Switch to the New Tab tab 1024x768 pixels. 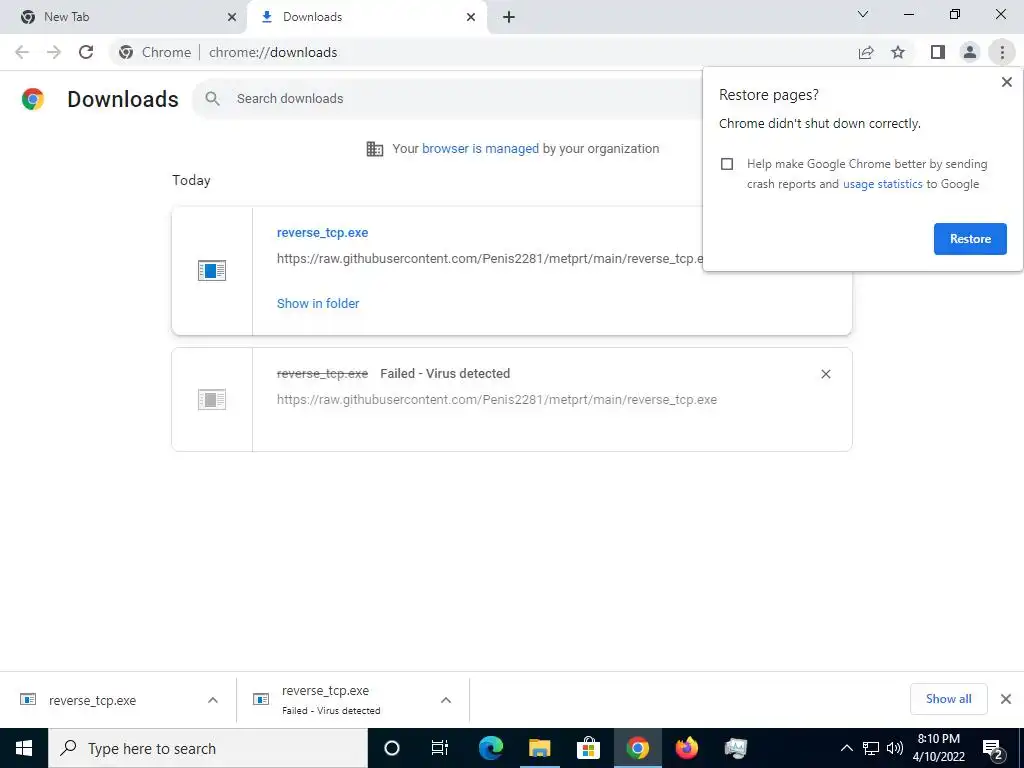pos(124,17)
